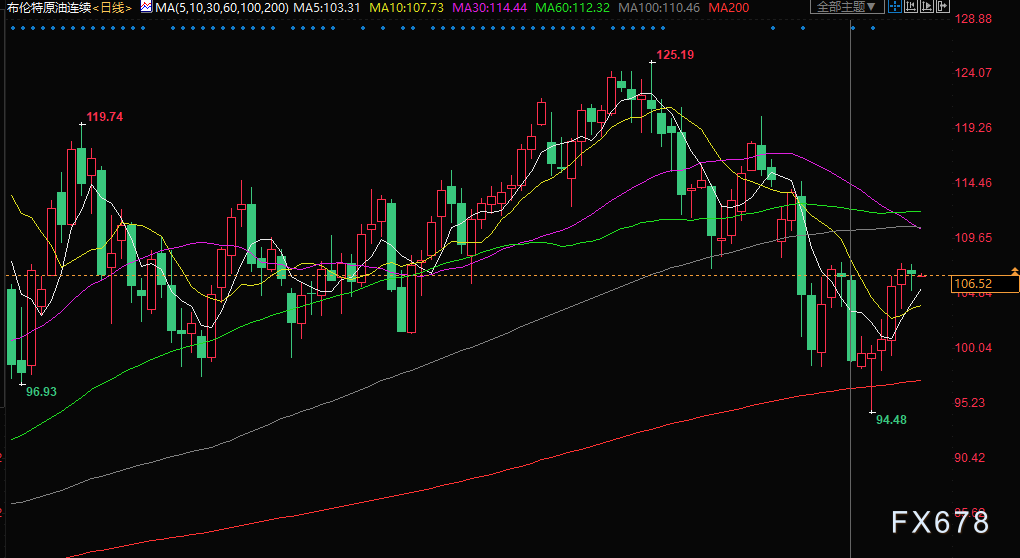Open the 全部主题 dropdown

click(848, 7)
